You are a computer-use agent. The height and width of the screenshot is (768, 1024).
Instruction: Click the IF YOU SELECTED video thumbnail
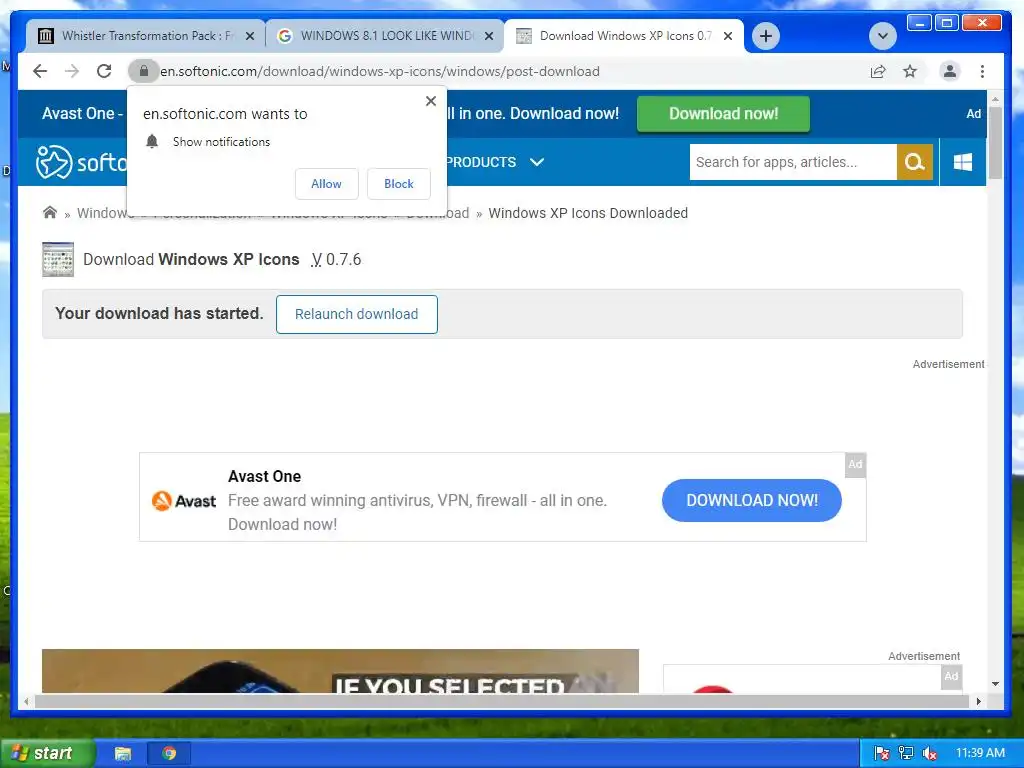(340, 671)
